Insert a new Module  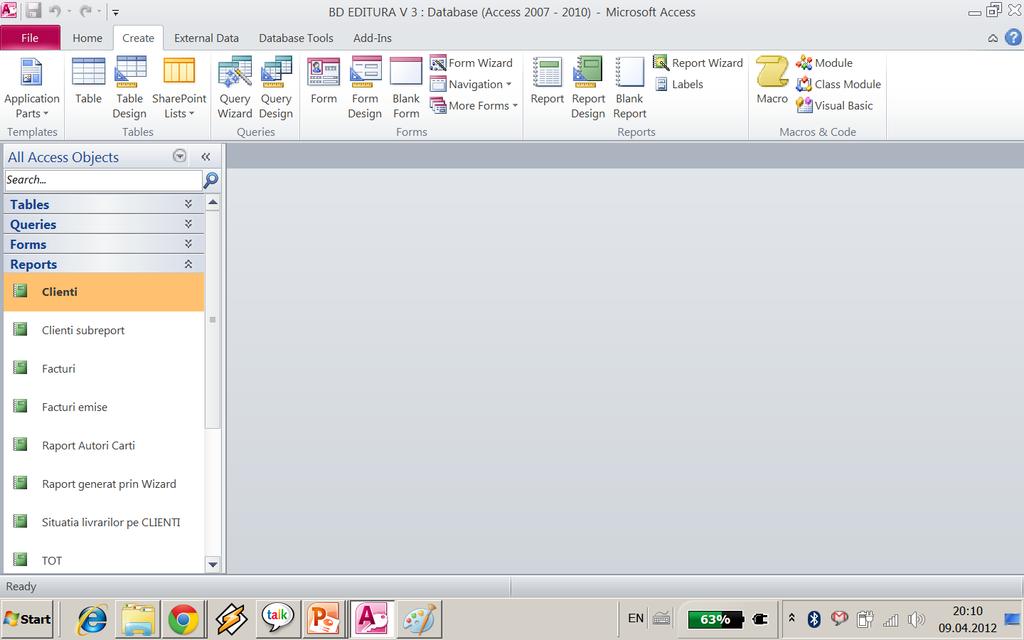[824, 63]
